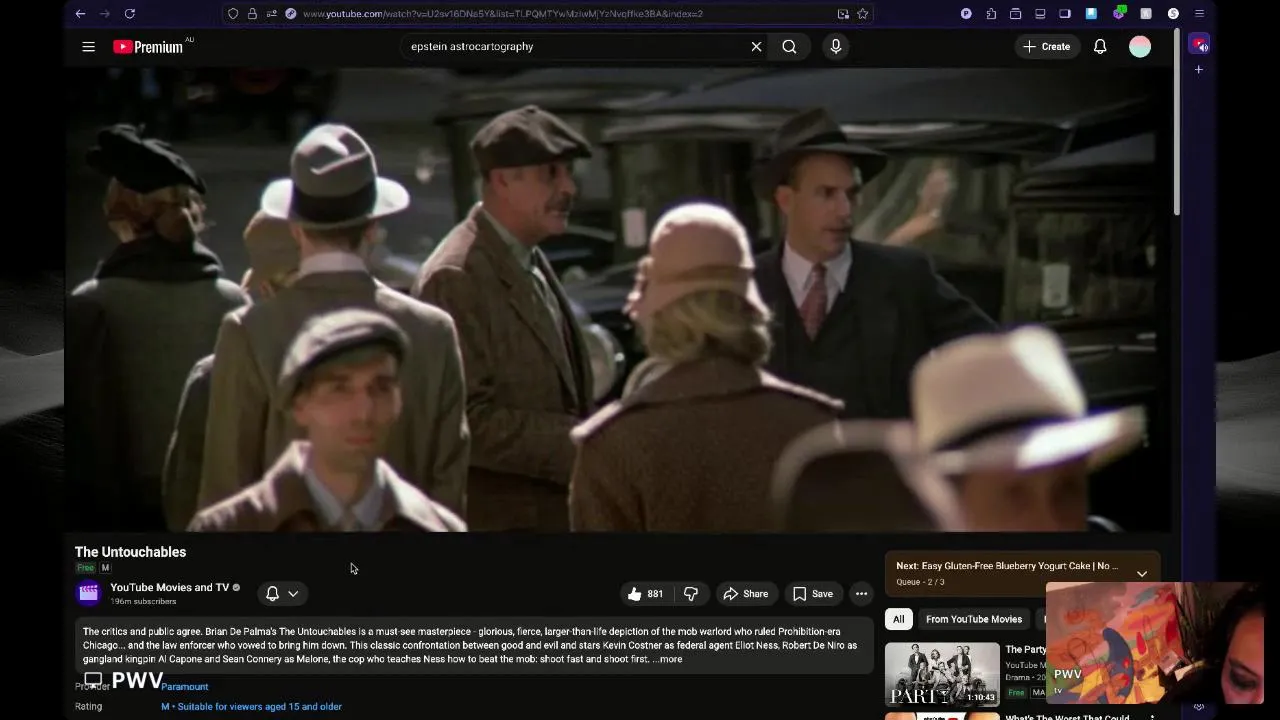1280x720 pixels.
Task: Open the Paramount provider link
Action: (185, 687)
